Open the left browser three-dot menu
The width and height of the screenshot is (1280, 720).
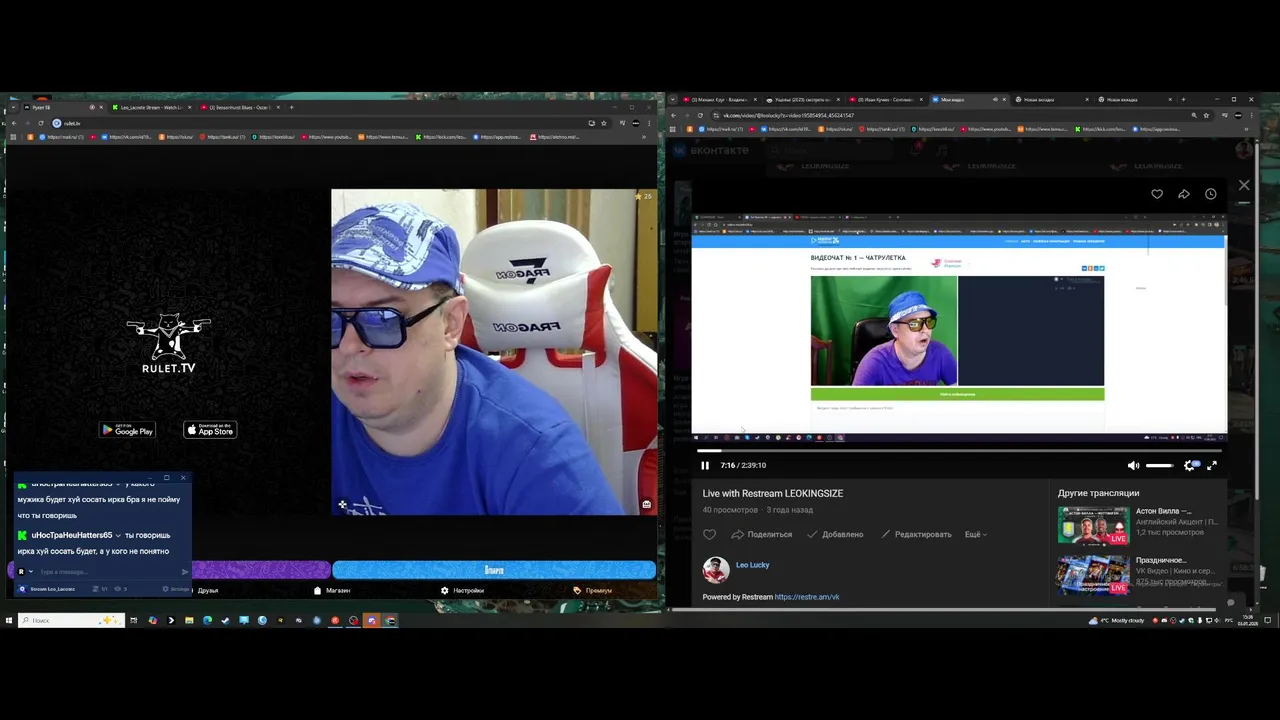point(649,123)
